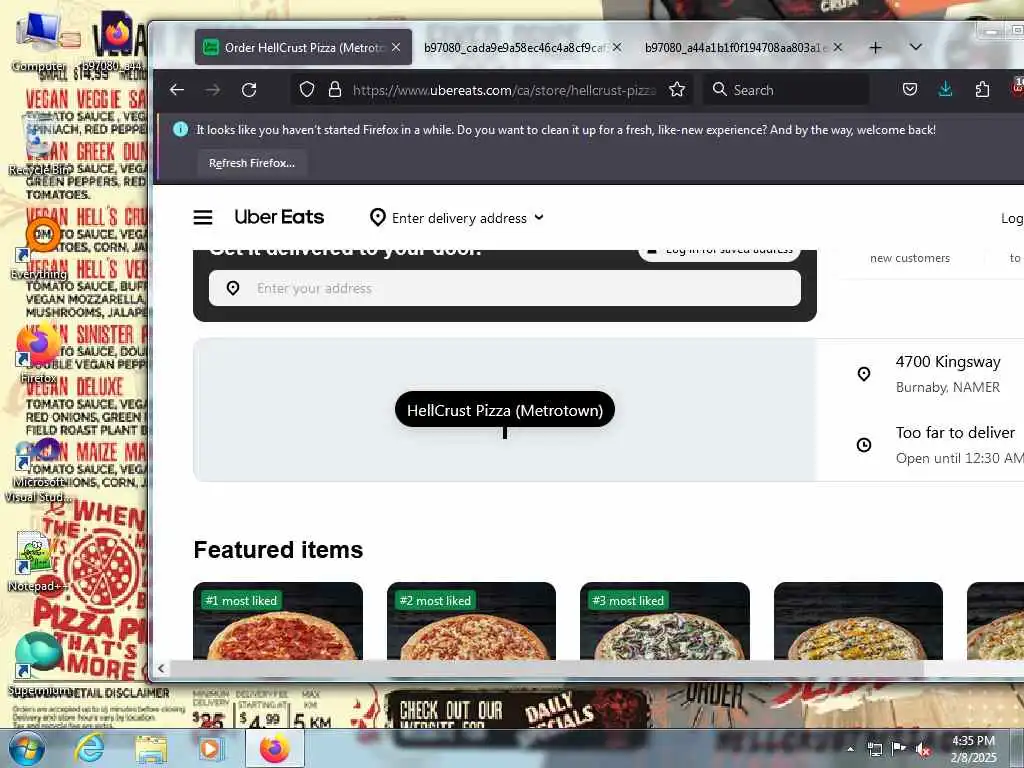1024x768 pixels.
Task: Click the Firefox URL address bar
Action: (503, 90)
